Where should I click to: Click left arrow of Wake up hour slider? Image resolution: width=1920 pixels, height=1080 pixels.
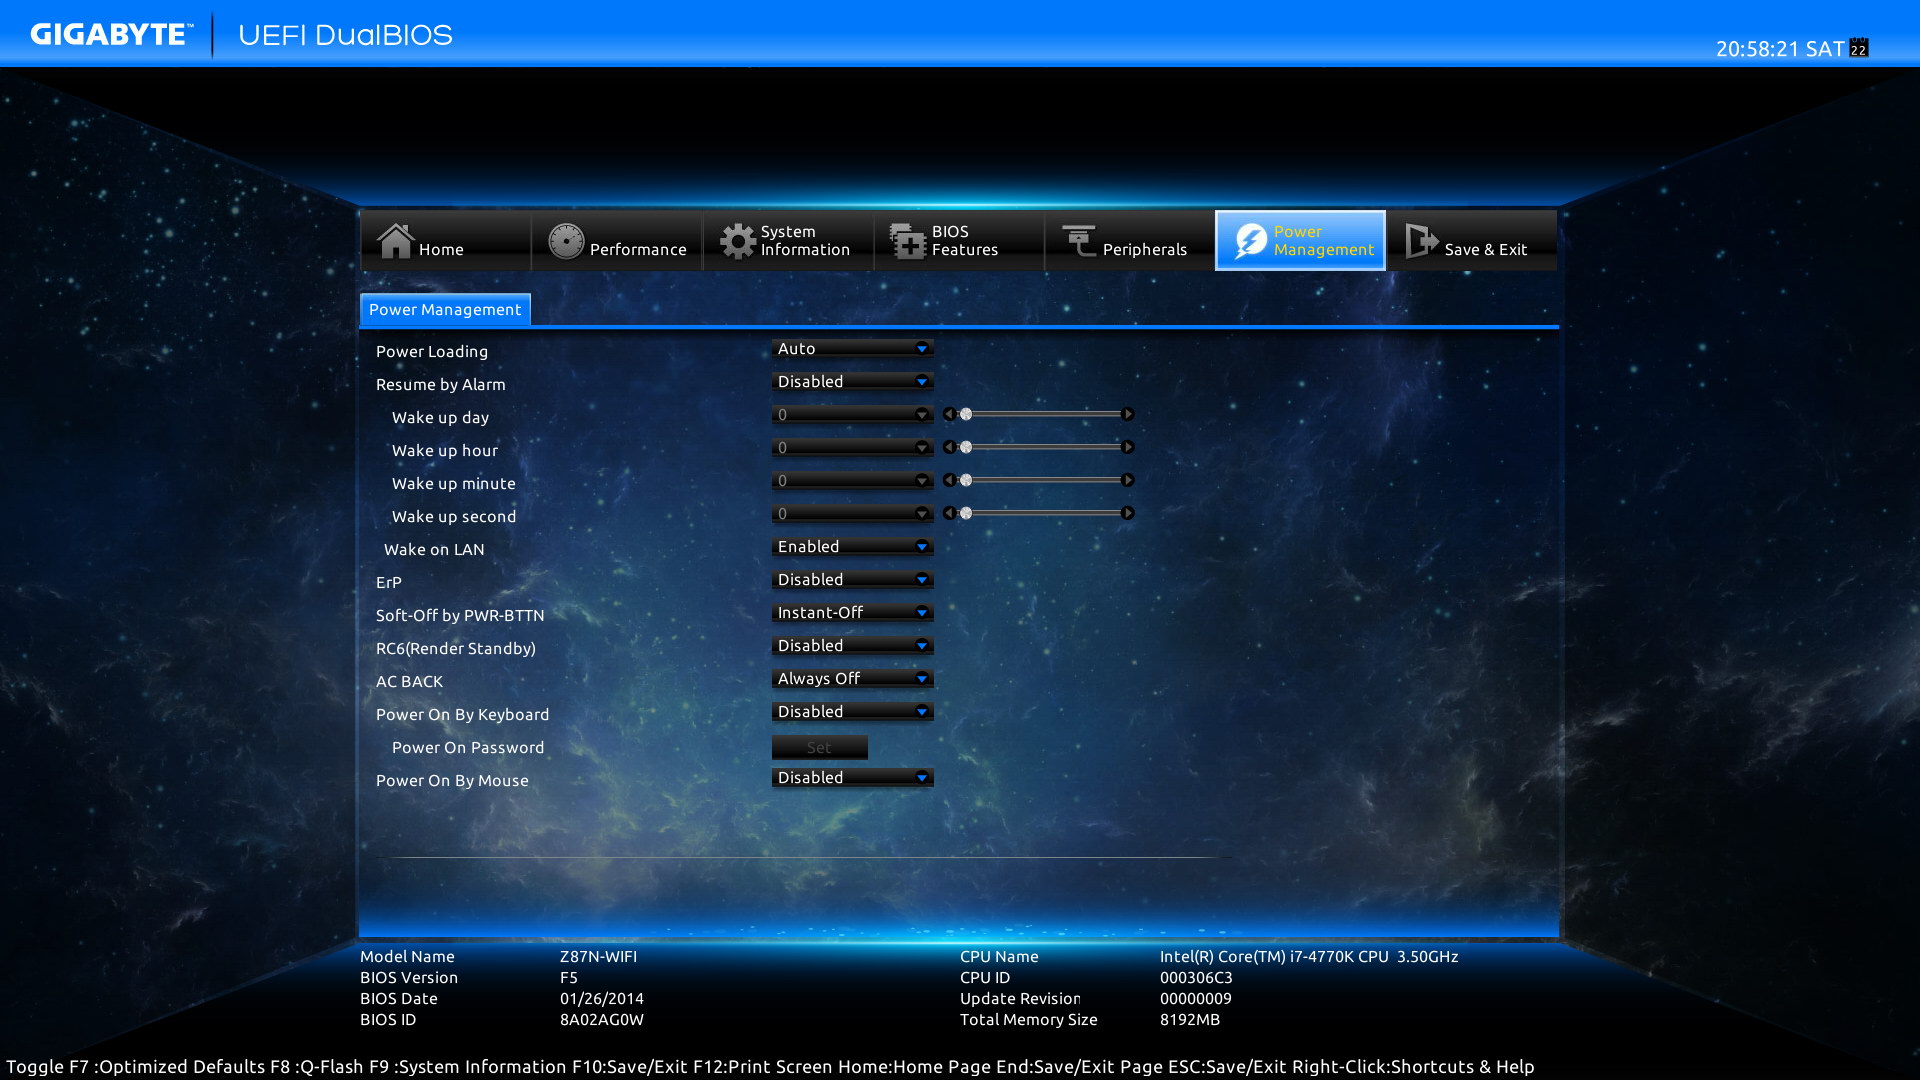tap(949, 447)
